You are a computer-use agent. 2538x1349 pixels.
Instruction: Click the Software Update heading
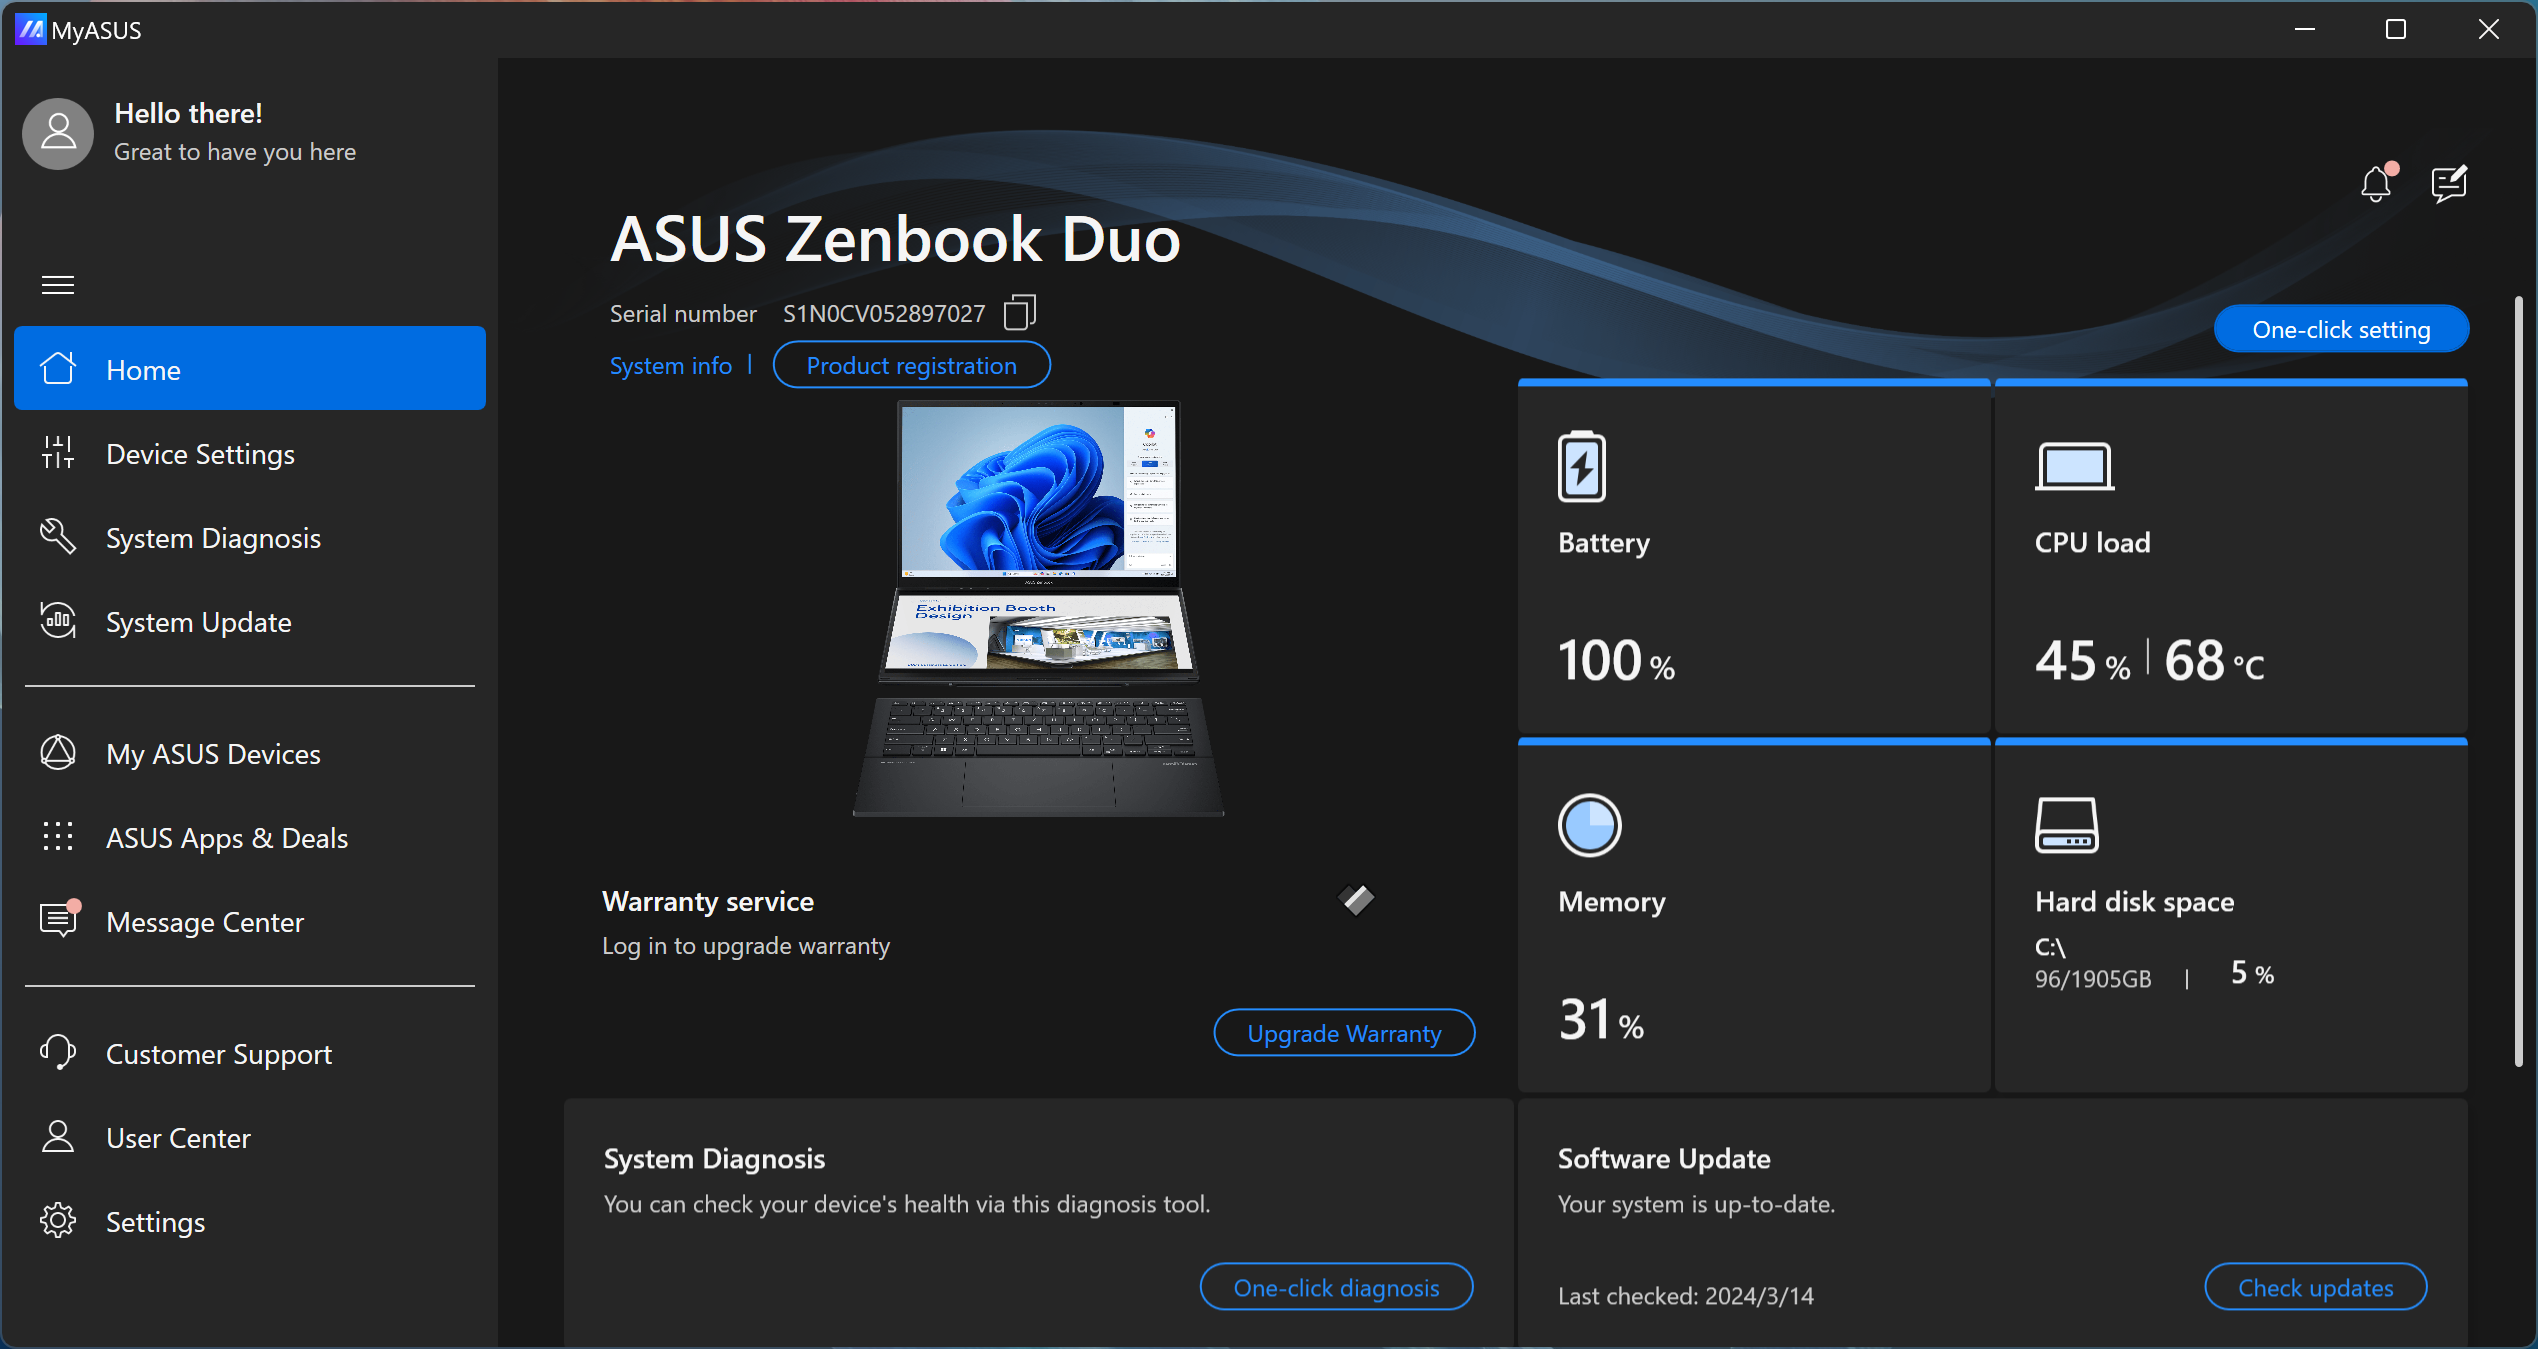pyautogui.click(x=1664, y=1158)
